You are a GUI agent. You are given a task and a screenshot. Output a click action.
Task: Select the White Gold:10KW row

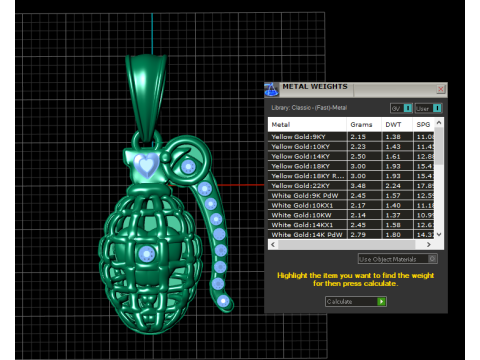[x=351, y=215]
